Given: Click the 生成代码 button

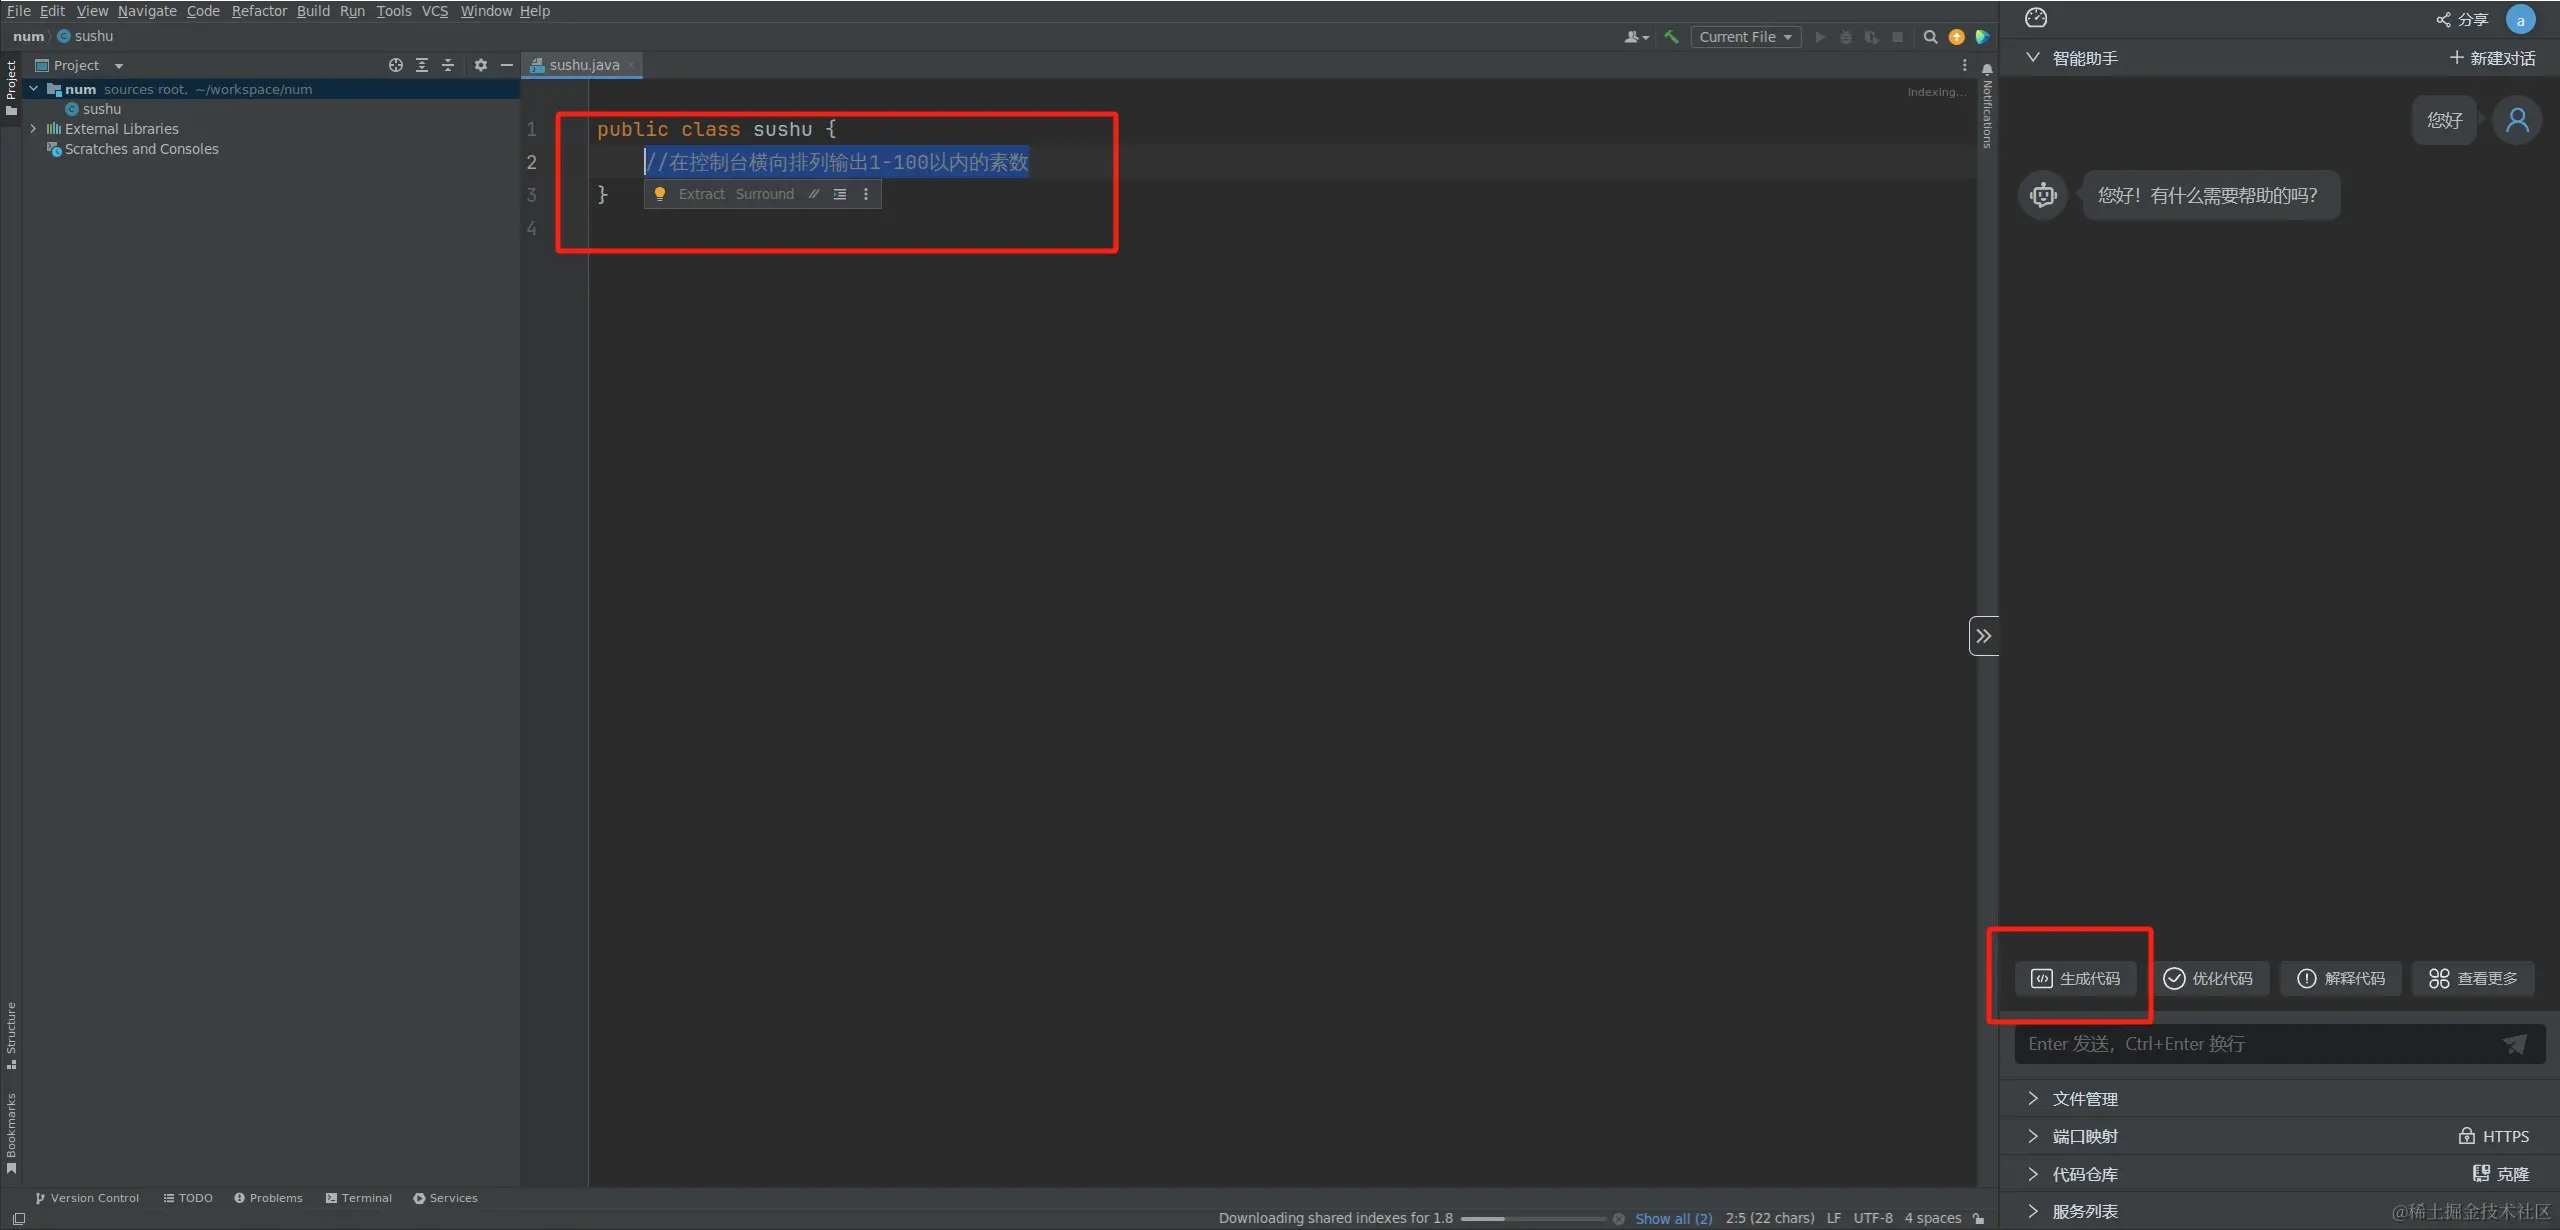Looking at the screenshot, I should (2075, 978).
